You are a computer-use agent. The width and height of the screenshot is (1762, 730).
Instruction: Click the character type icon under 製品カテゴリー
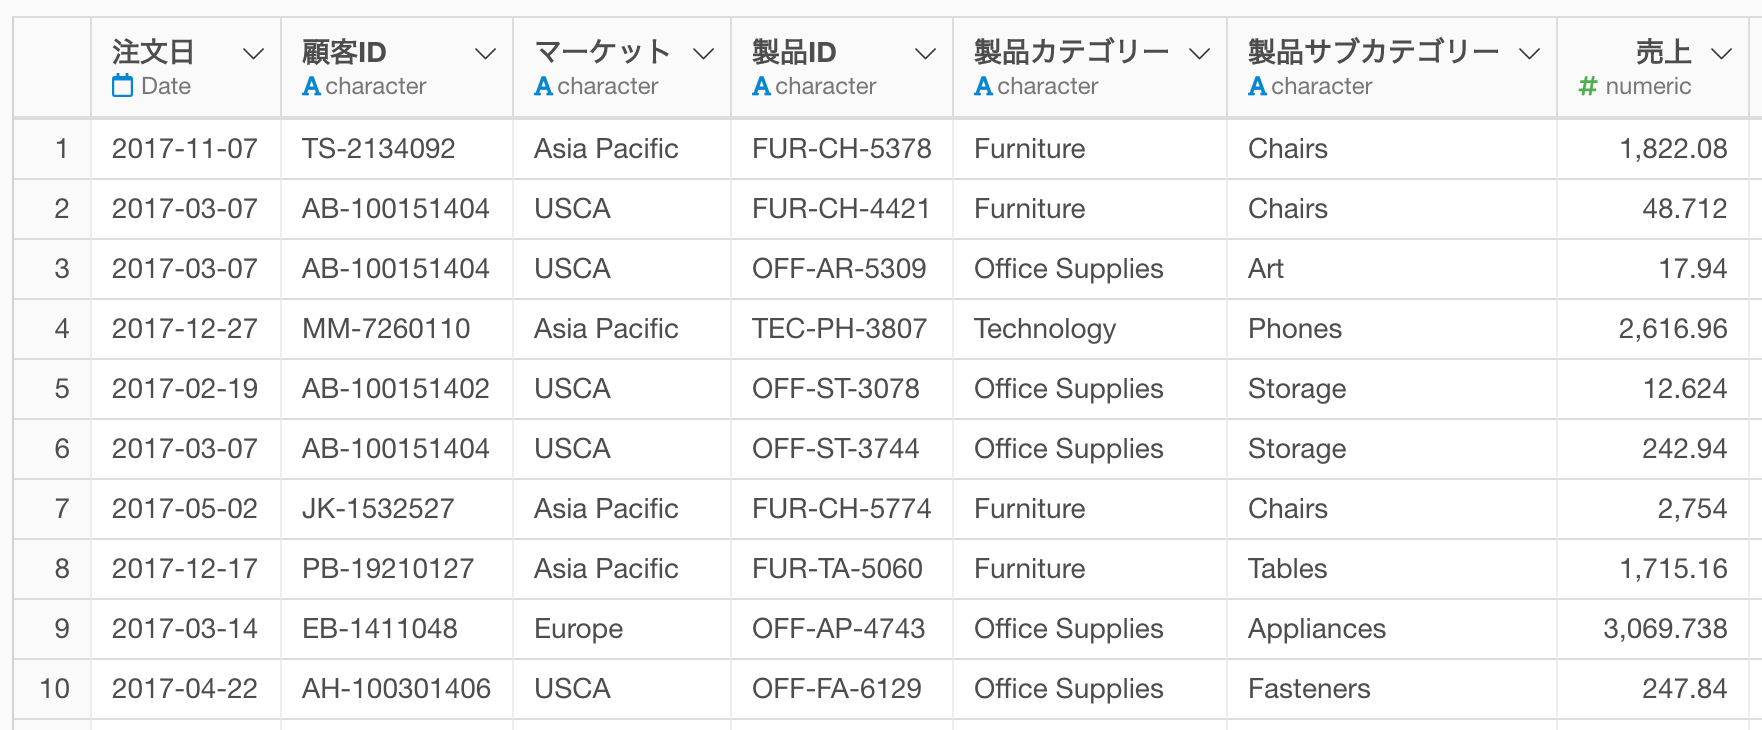(983, 87)
